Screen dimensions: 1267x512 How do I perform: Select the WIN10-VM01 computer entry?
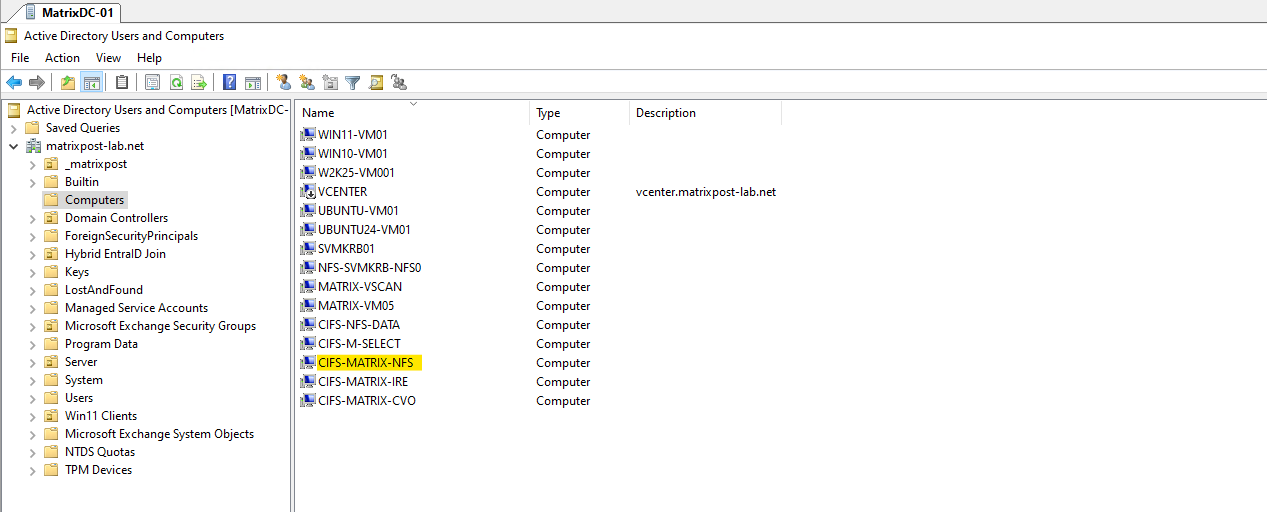tap(353, 154)
